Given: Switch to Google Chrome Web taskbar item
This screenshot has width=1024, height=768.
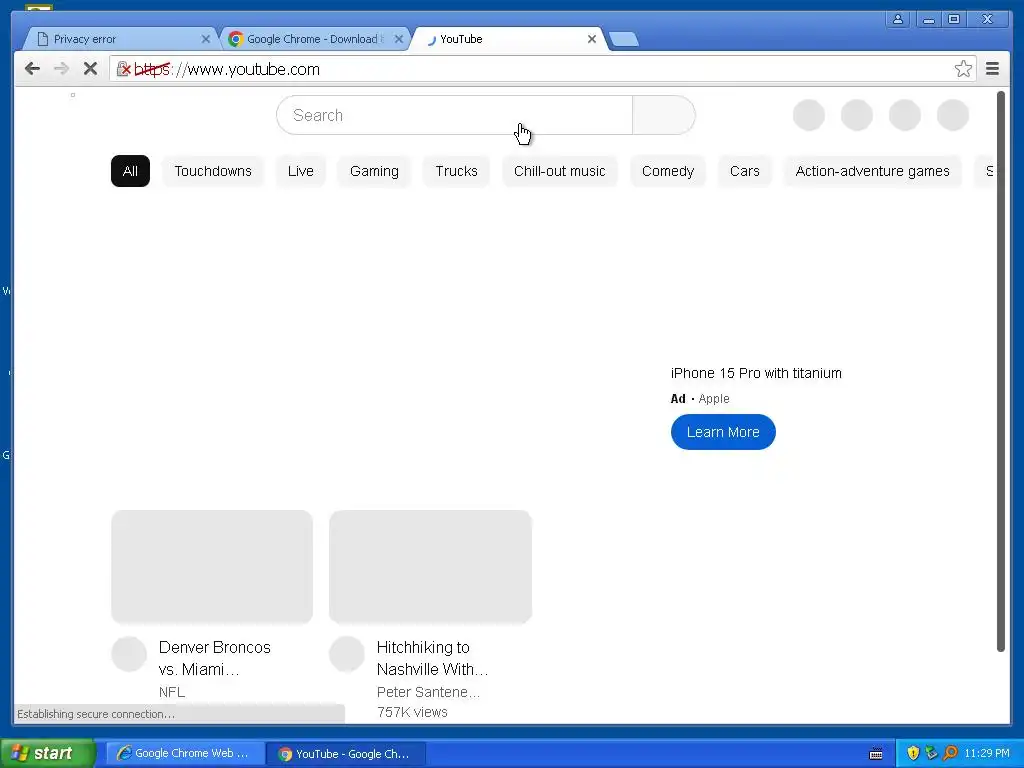Looking at the screenshot, I should pos(185,753).
